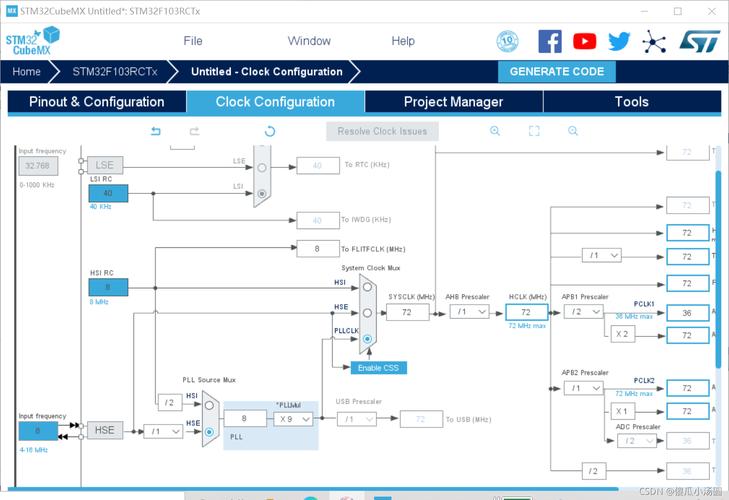The height and width of the screenshot is (500, 729).
Task: Open the Help menu
Action: pyautogui.click(x=403, y=41)
